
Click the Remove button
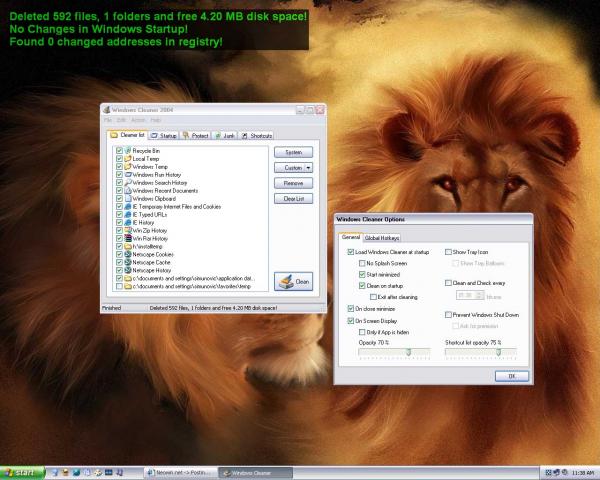click(293, 183)
